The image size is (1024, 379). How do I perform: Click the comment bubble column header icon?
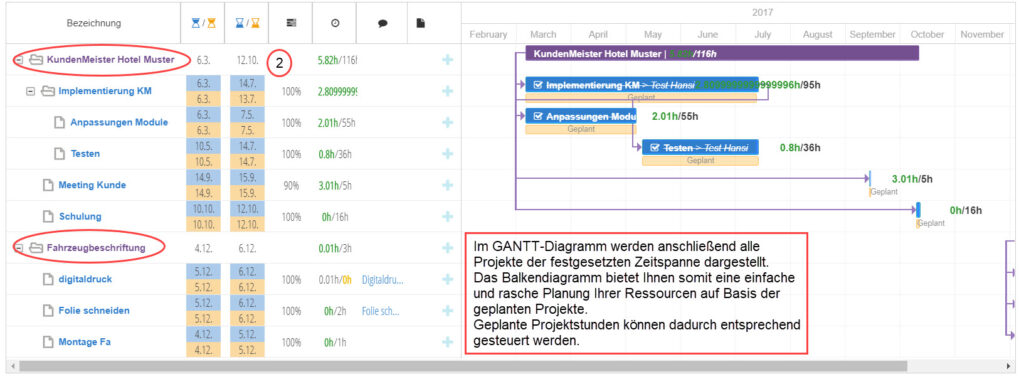tap(383, 23)
